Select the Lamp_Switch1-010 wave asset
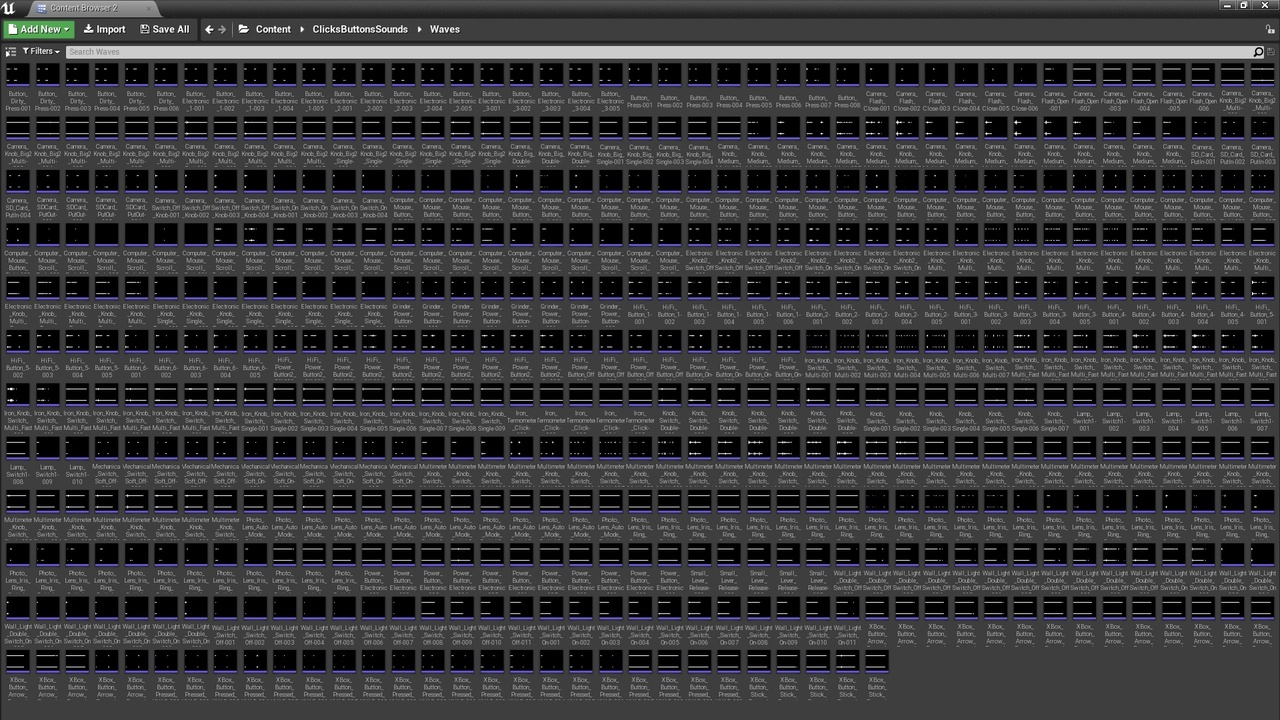This screenshot has width=1280, height=720. click(x=78, y=461)
